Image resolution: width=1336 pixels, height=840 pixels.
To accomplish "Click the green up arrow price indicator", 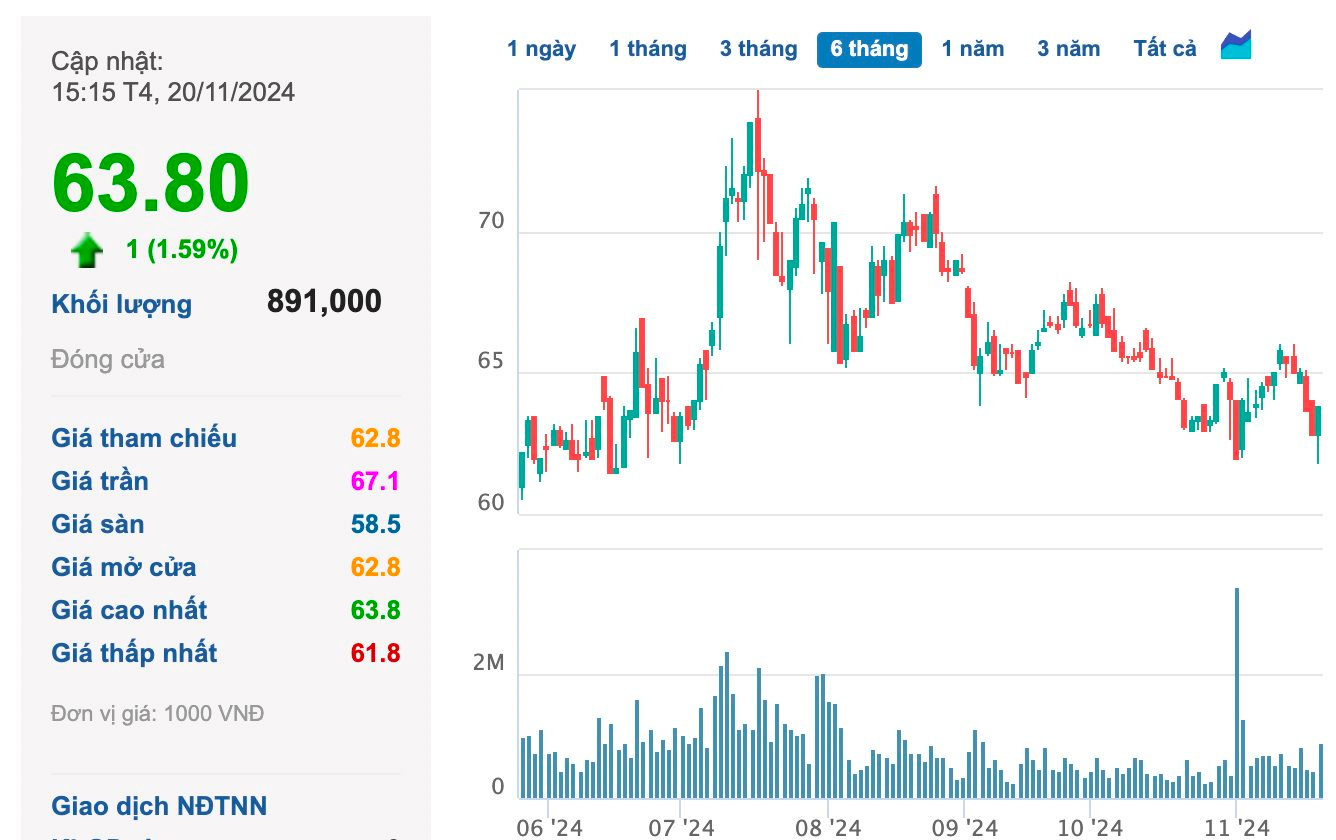I will click(88, 250).
